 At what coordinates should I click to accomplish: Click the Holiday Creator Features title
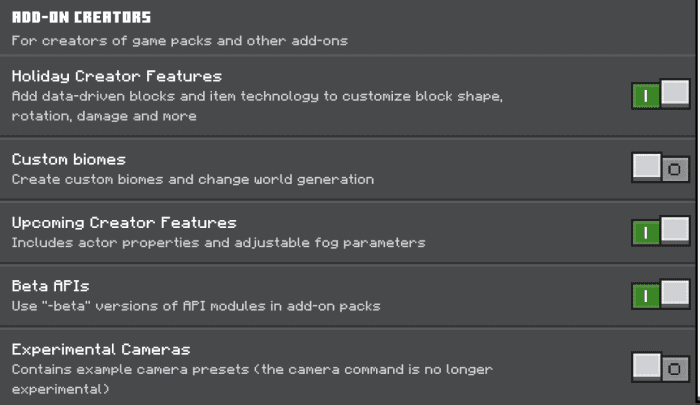(x=116, y=76)
